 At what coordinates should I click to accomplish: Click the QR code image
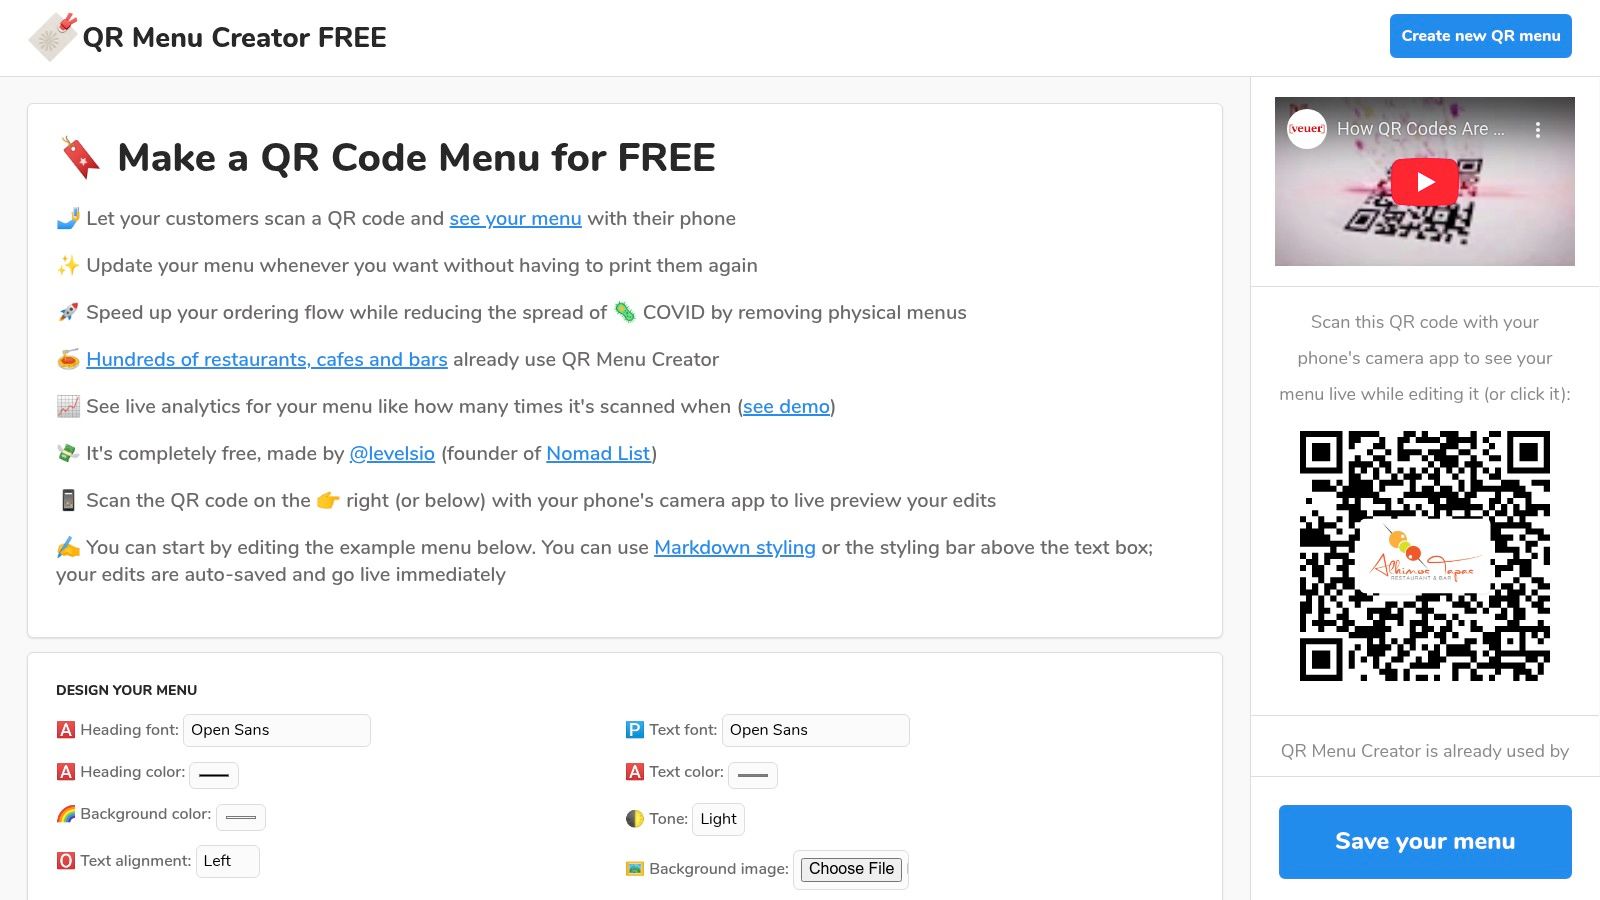1425,556
